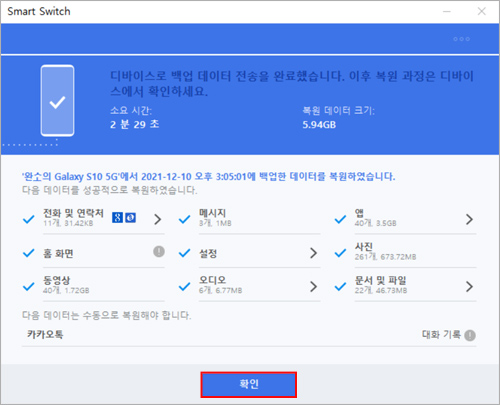This screenshot has height=405, width=500.
Task: Click the 261개, 673.72MB photo size text
Action: [x=385, y=257]
